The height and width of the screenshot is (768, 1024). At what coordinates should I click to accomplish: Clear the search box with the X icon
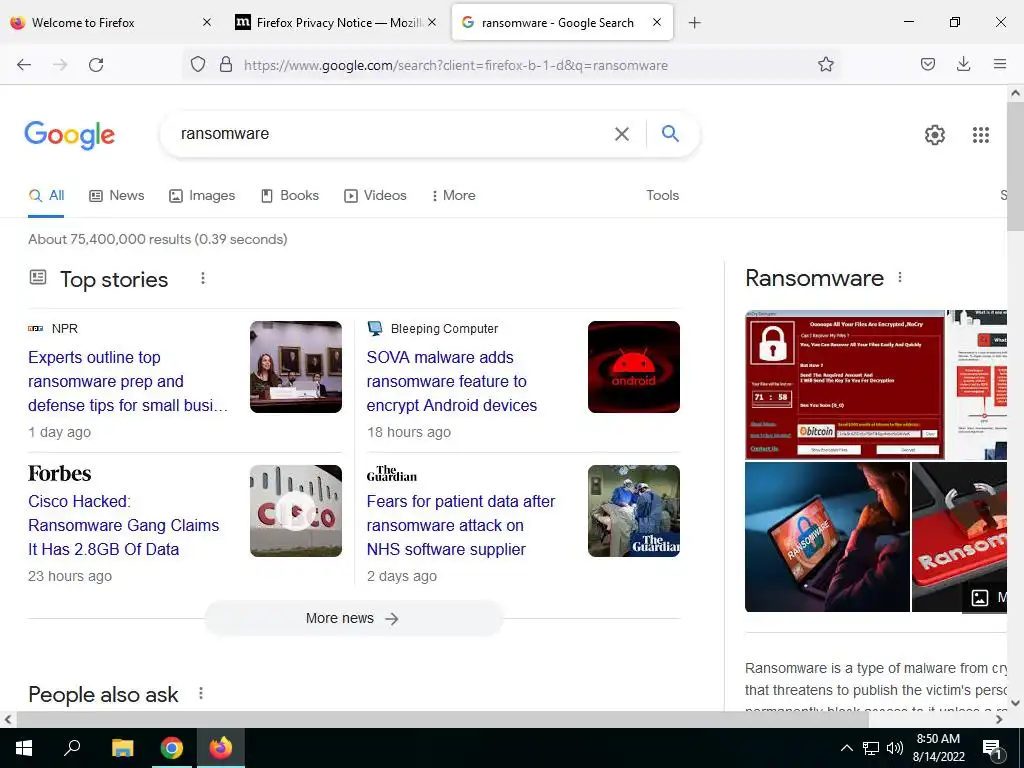(622, 134)
